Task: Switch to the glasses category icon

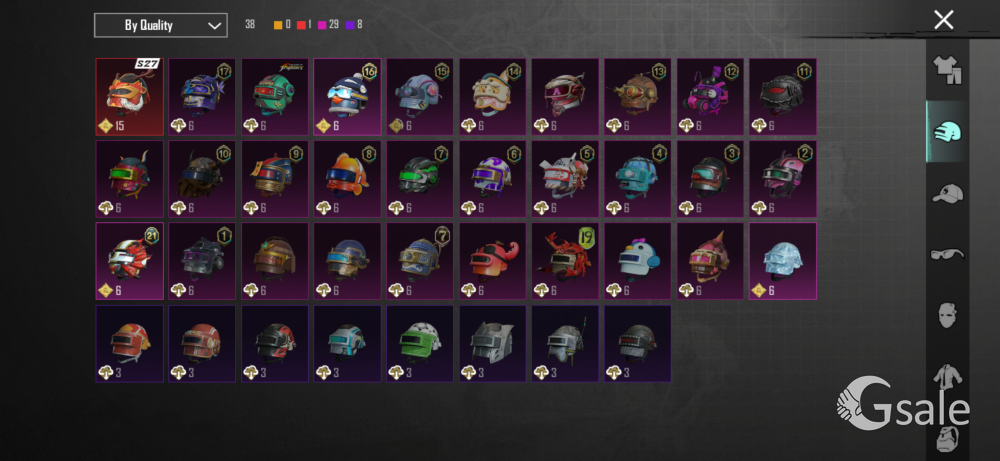Action: (x=947, y=254)
